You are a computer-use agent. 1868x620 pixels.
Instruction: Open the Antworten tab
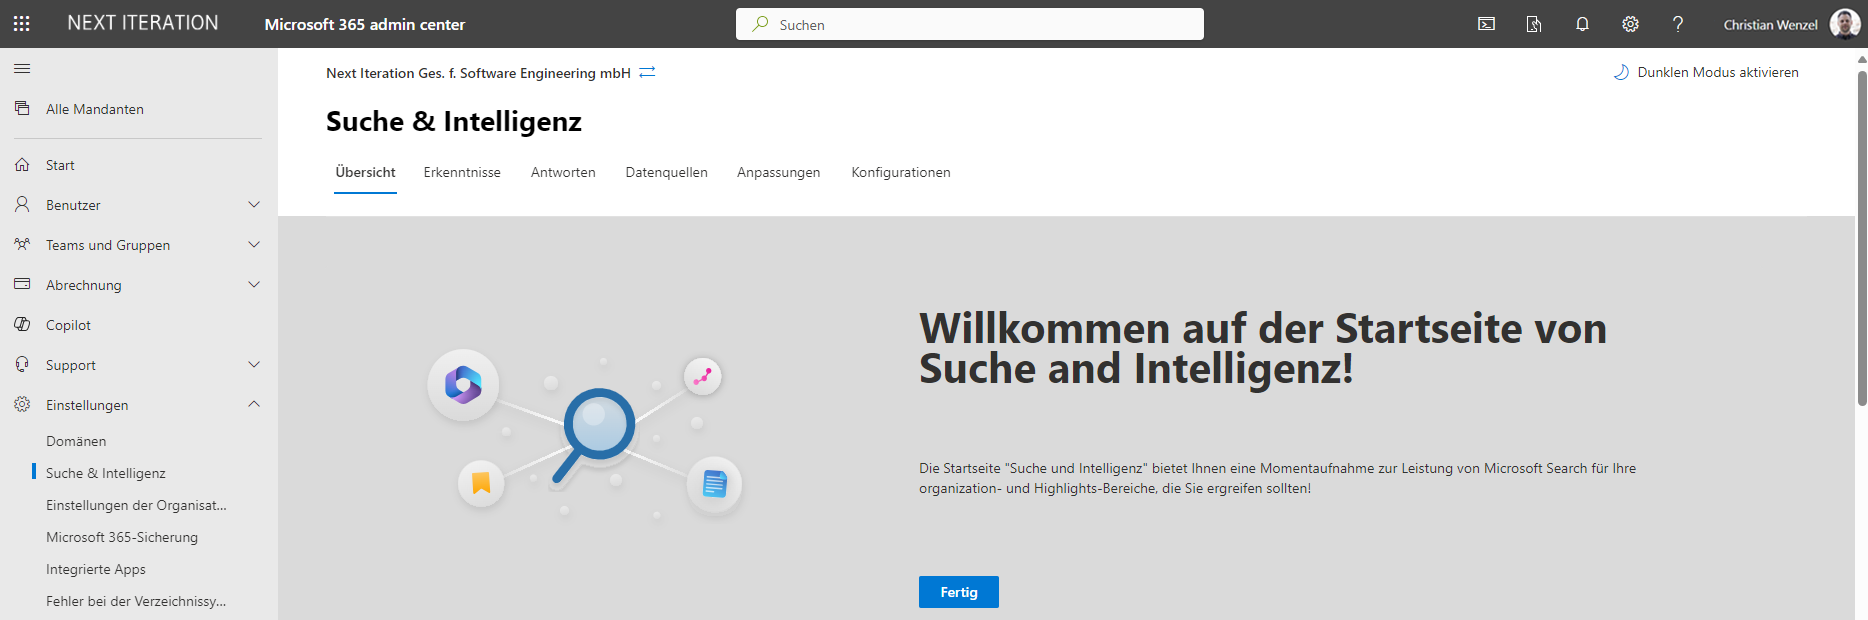point(563,173)
